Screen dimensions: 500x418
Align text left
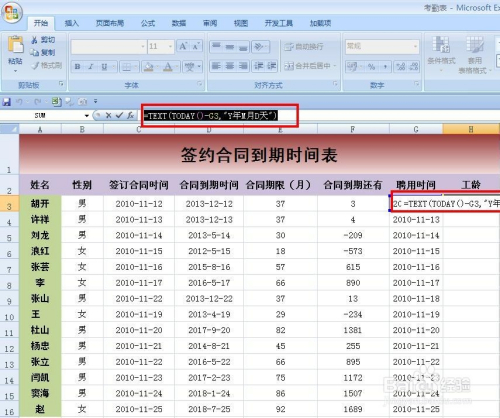(x=216, y=66)
